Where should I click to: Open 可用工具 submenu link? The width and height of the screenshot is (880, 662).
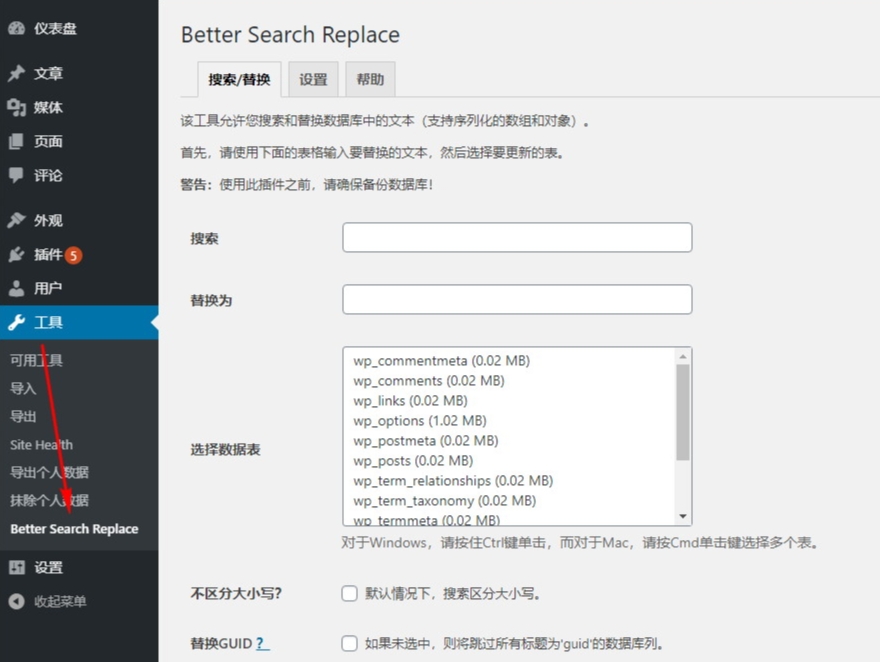pos(36,360)
